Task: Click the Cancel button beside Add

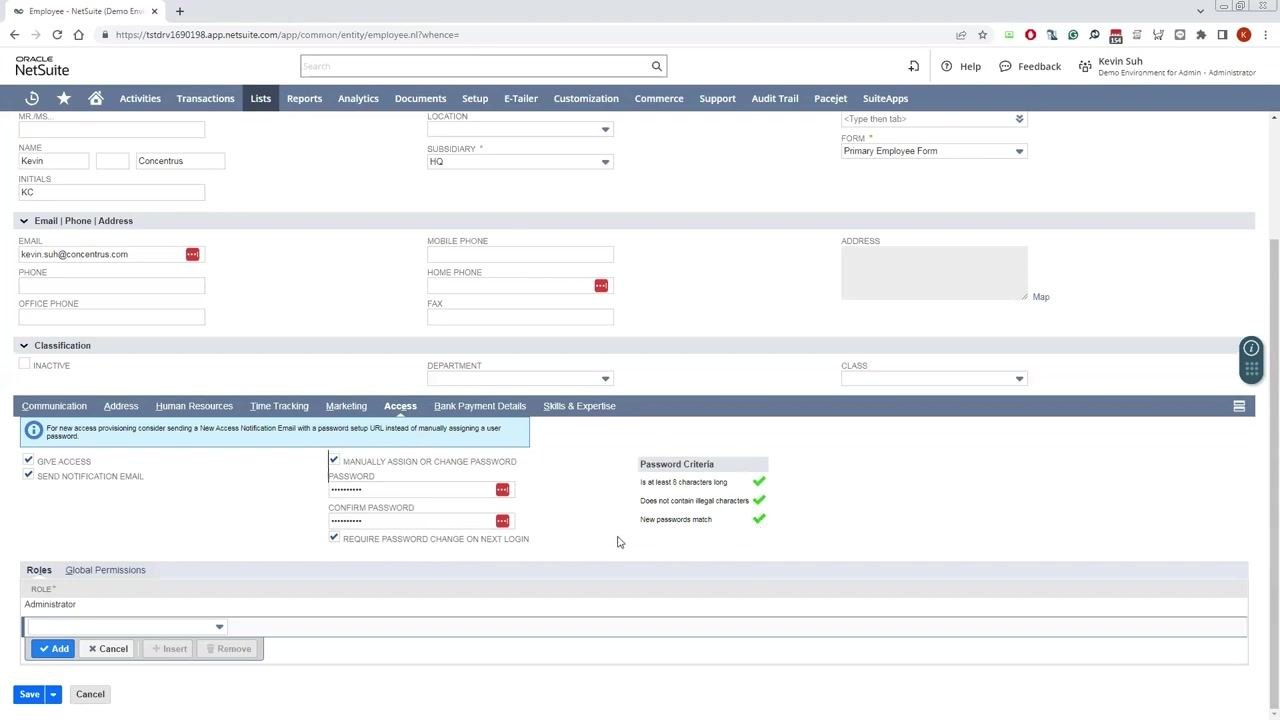Action: [x=107, y=649]
